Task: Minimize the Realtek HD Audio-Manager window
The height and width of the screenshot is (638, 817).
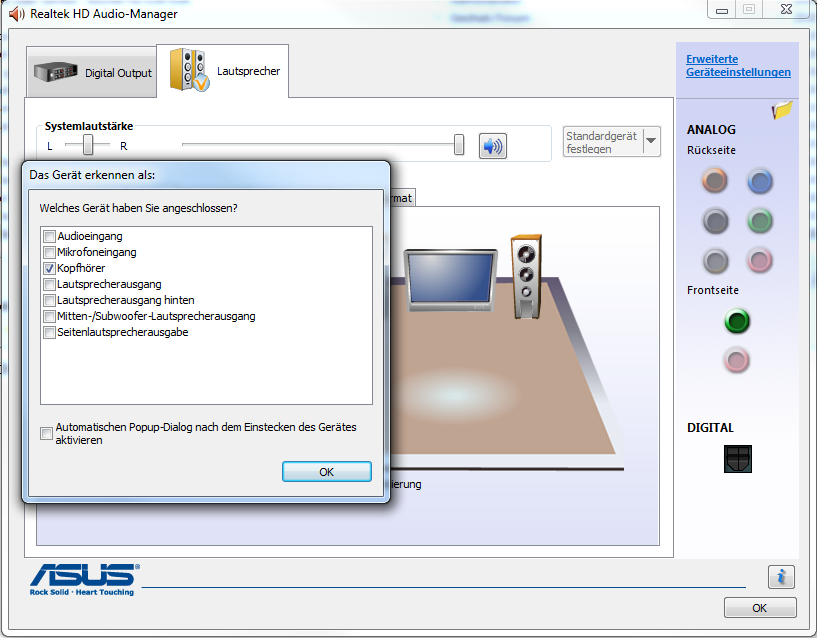Action: [722, 10]
